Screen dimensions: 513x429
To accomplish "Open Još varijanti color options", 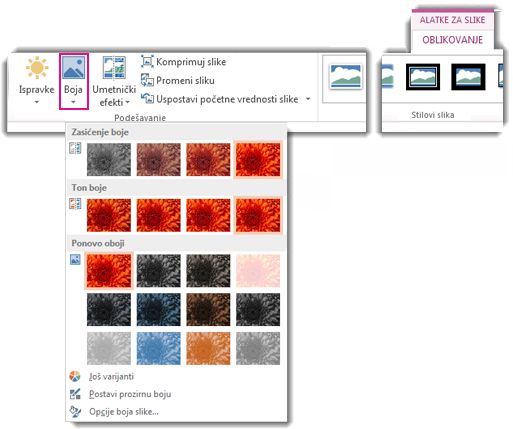I will (x=111, y=377).
